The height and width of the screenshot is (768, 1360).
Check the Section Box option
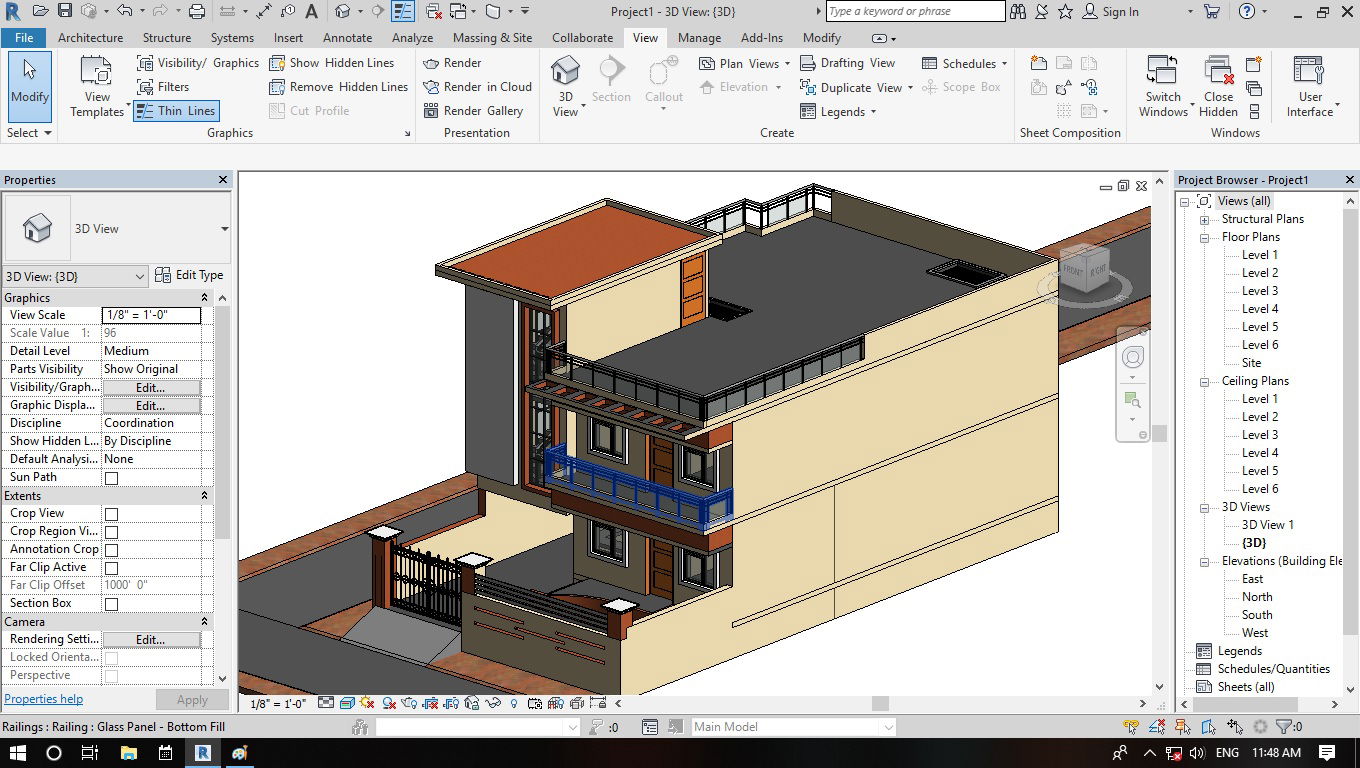[x=112, y=604]
